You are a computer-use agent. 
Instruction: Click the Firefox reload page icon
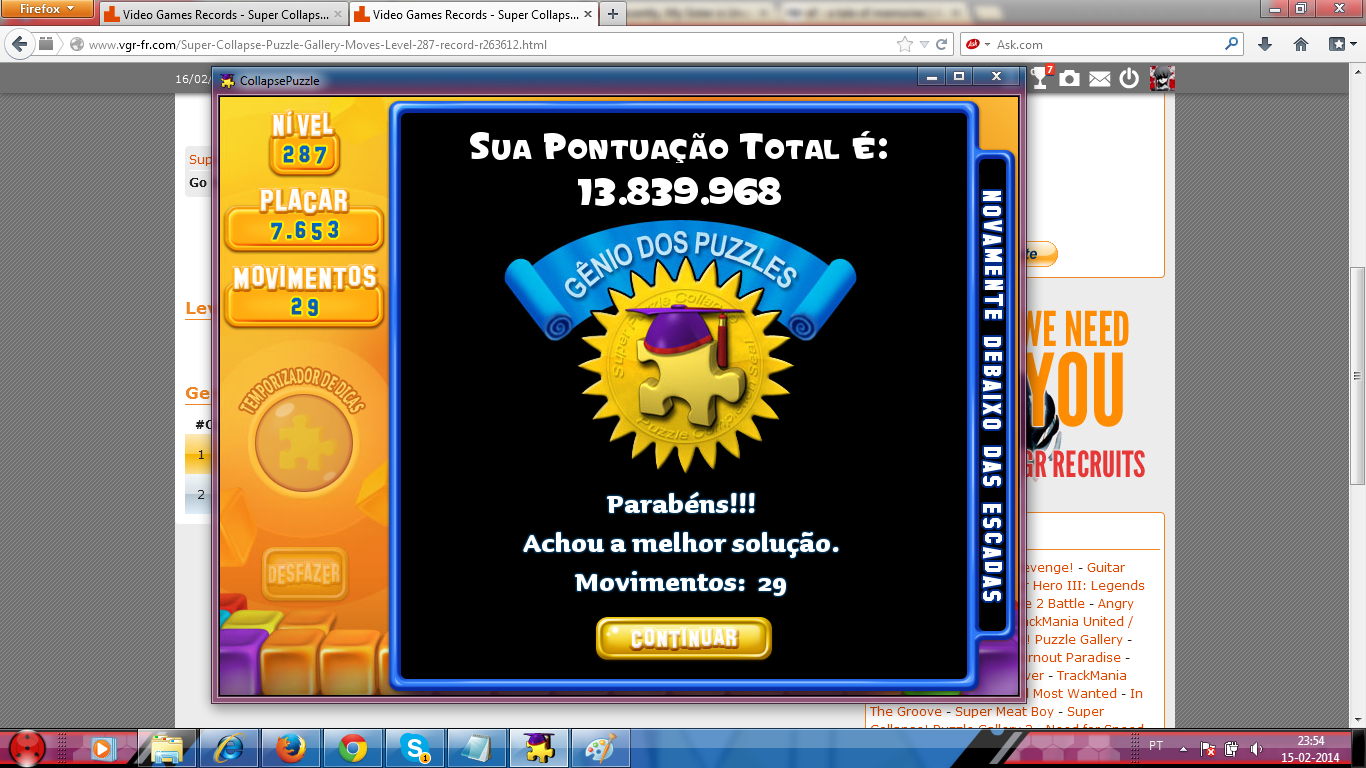pos(941,44)
